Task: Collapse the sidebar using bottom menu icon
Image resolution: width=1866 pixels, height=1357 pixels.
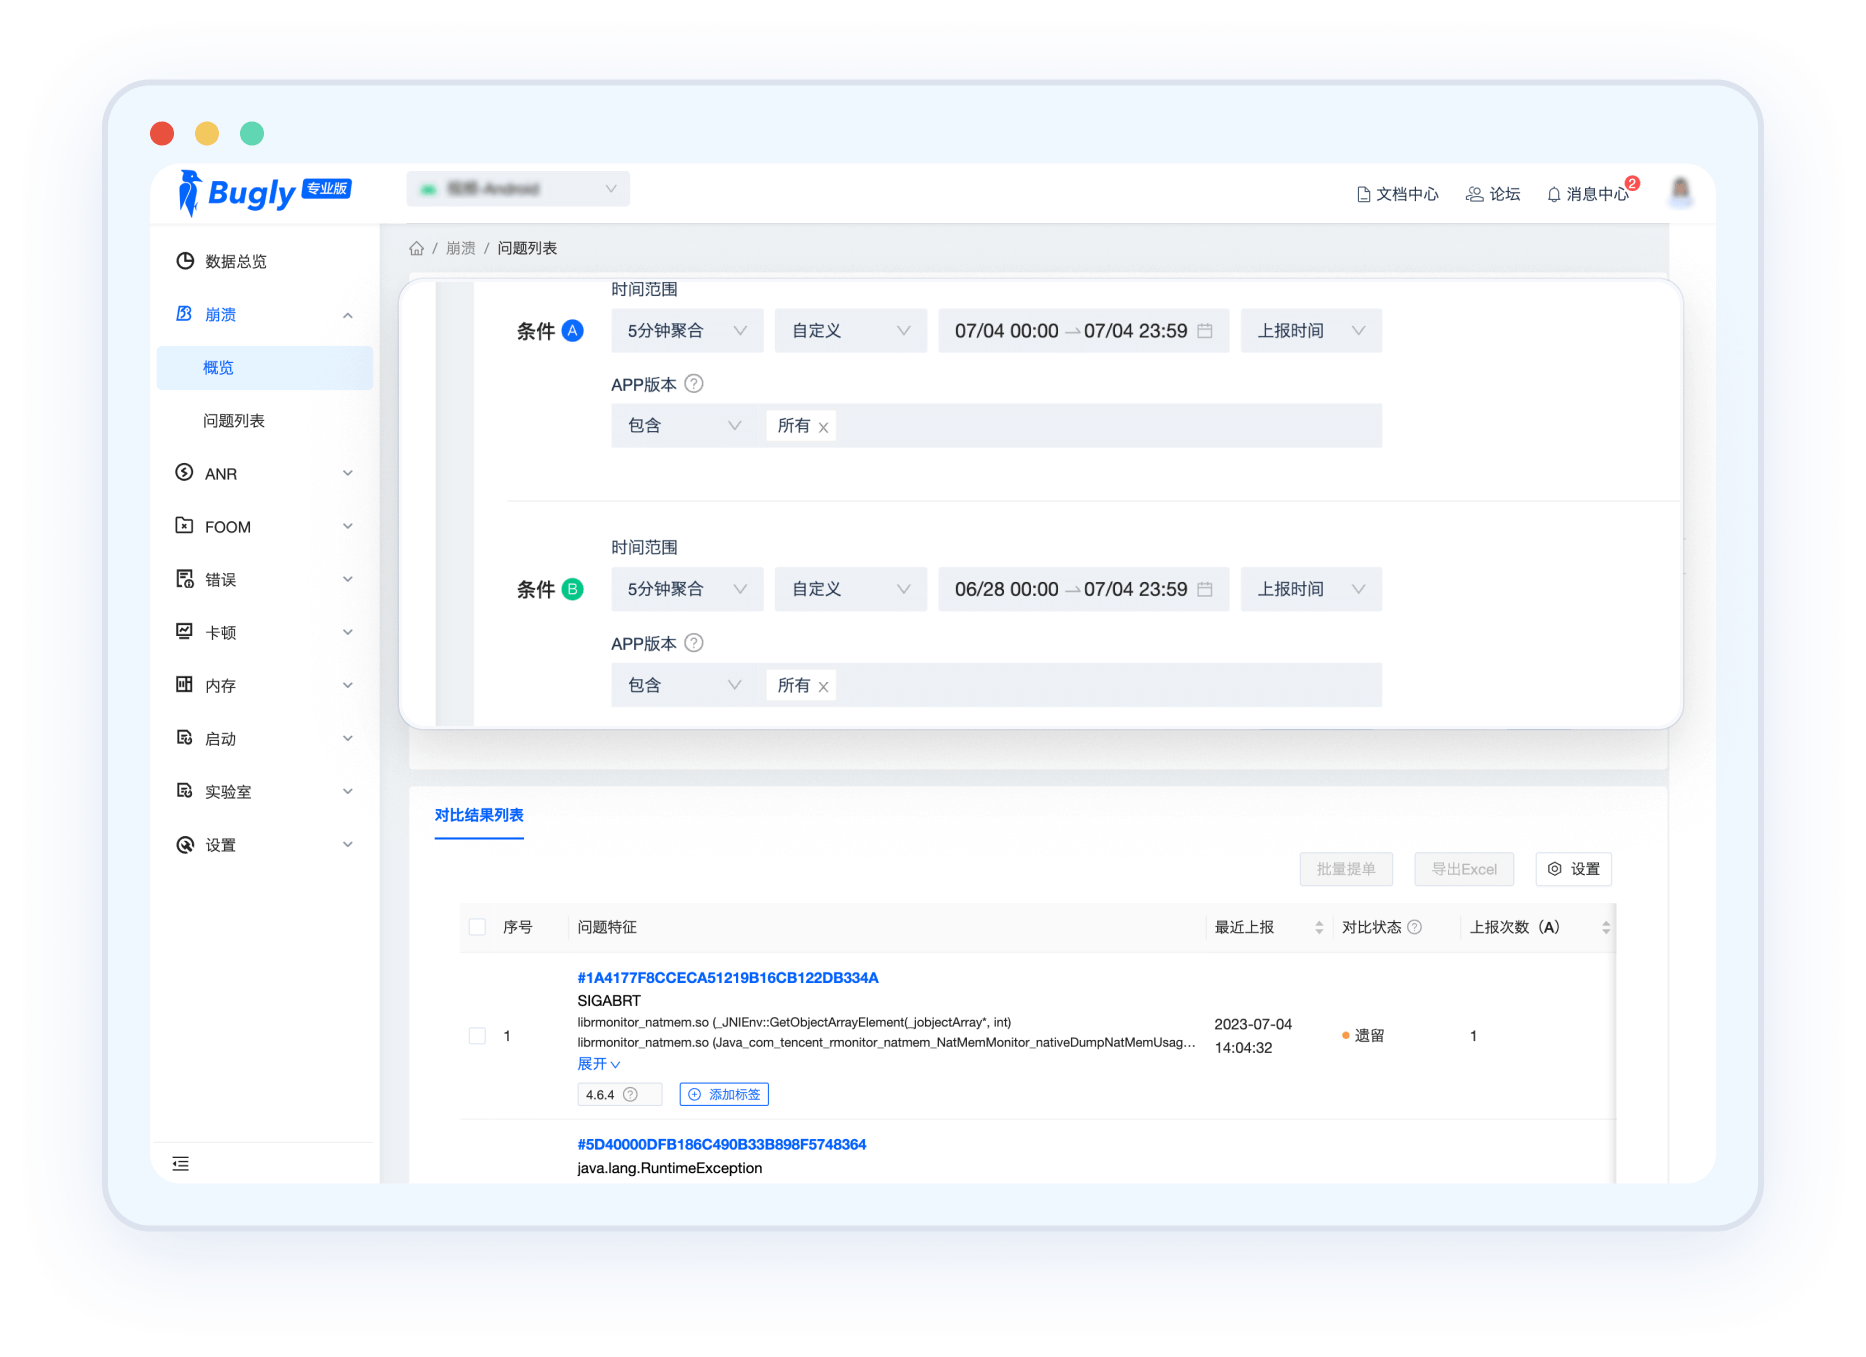Action: (180, 1163)
